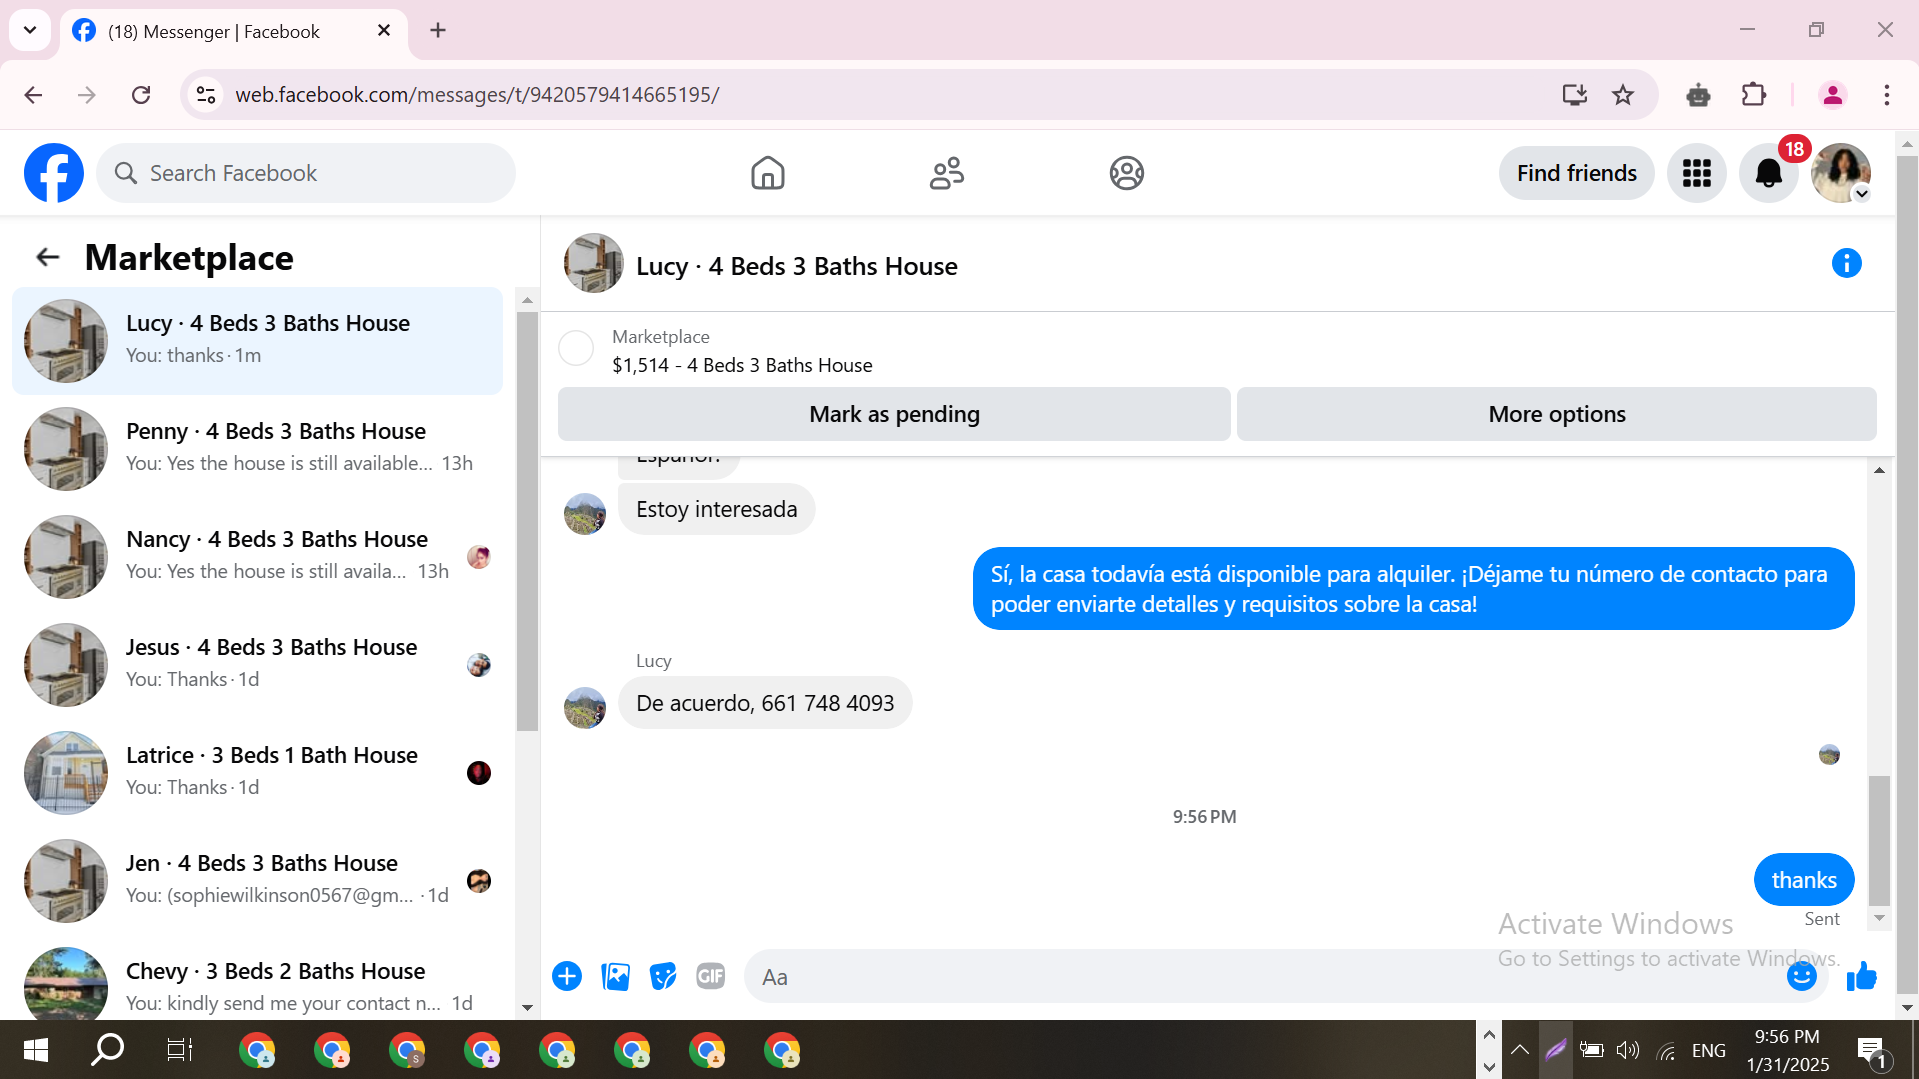The width and height of the screenshot is (1919, 1079).
Task: Open Windows notification center
Action: coord(1870,1051)
